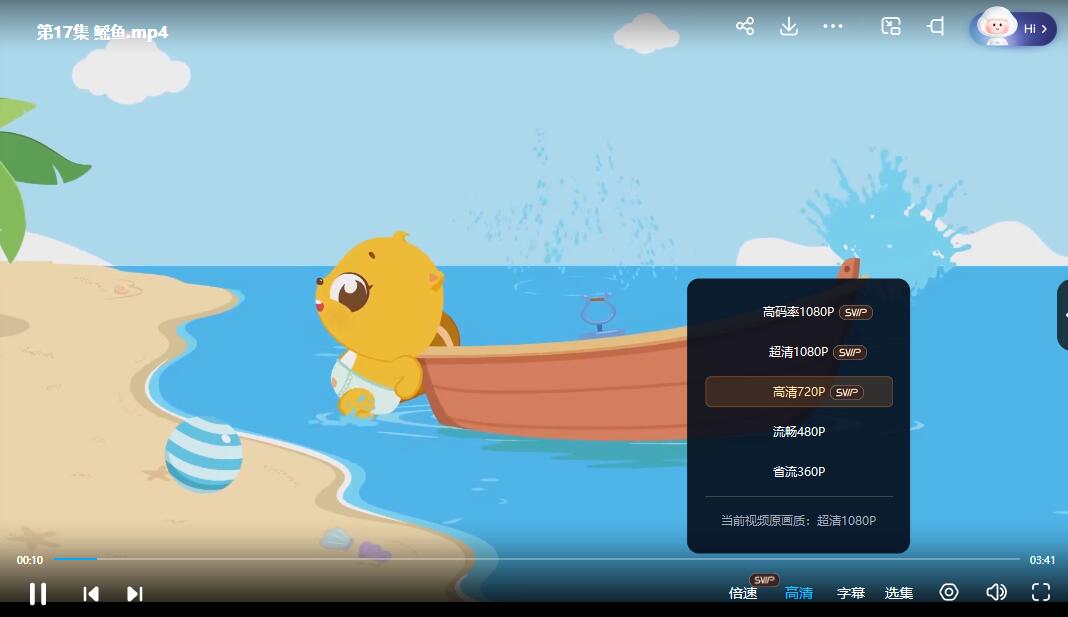
Task: Mute the volume speaker icon
Action: pyautogui.click(x=996, y=592)
